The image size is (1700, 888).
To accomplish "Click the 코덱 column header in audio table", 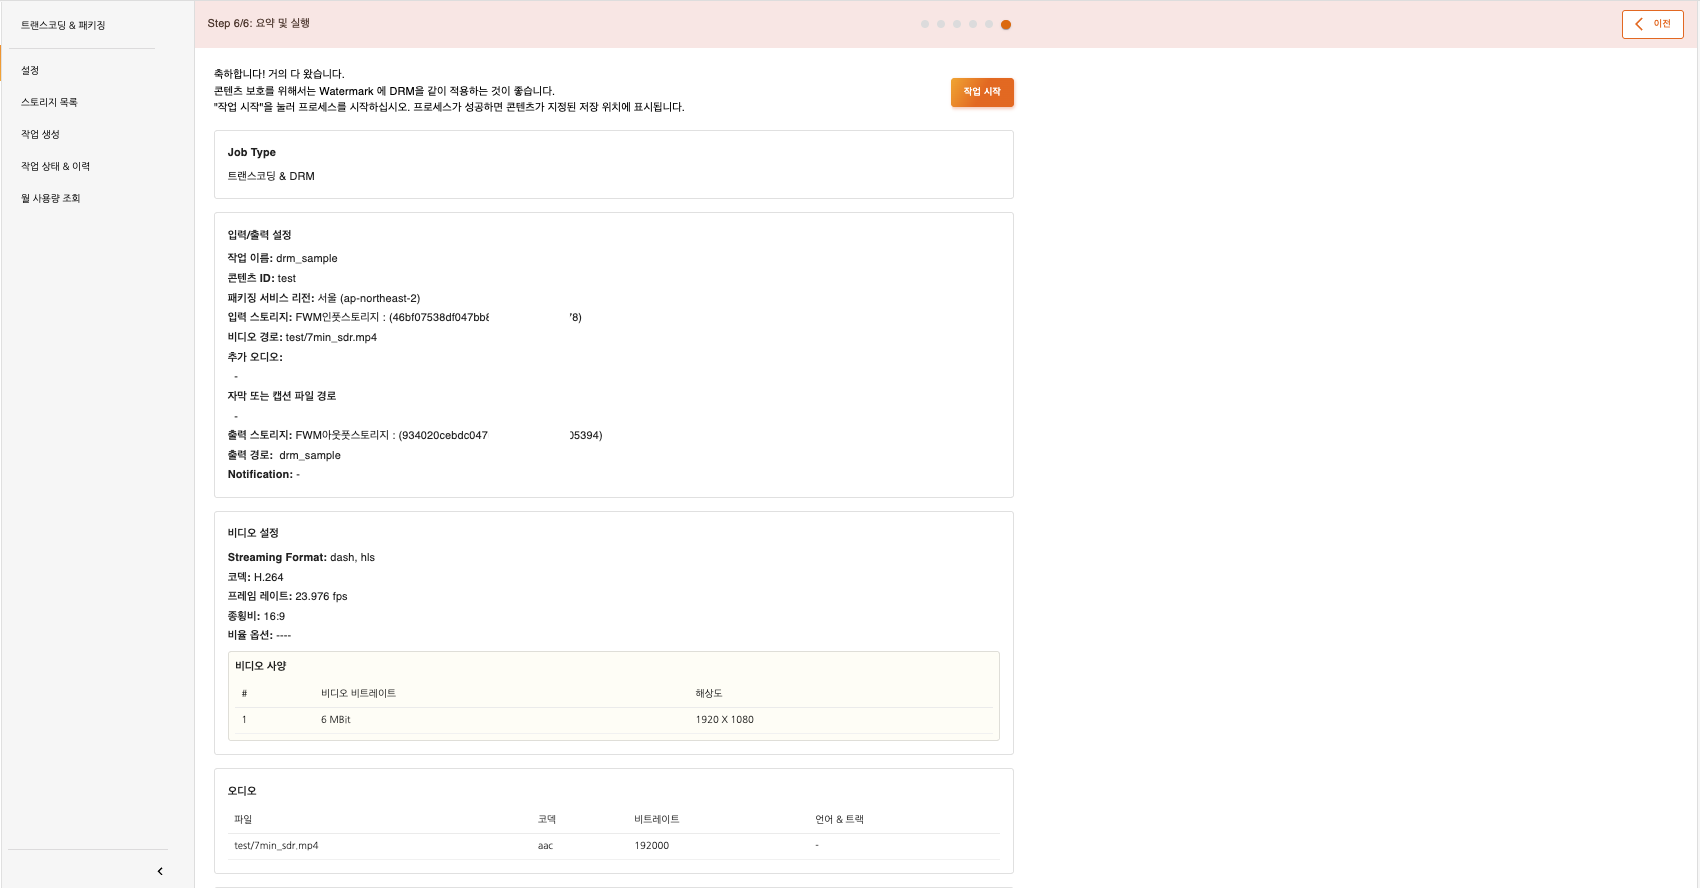I will 546,819.
